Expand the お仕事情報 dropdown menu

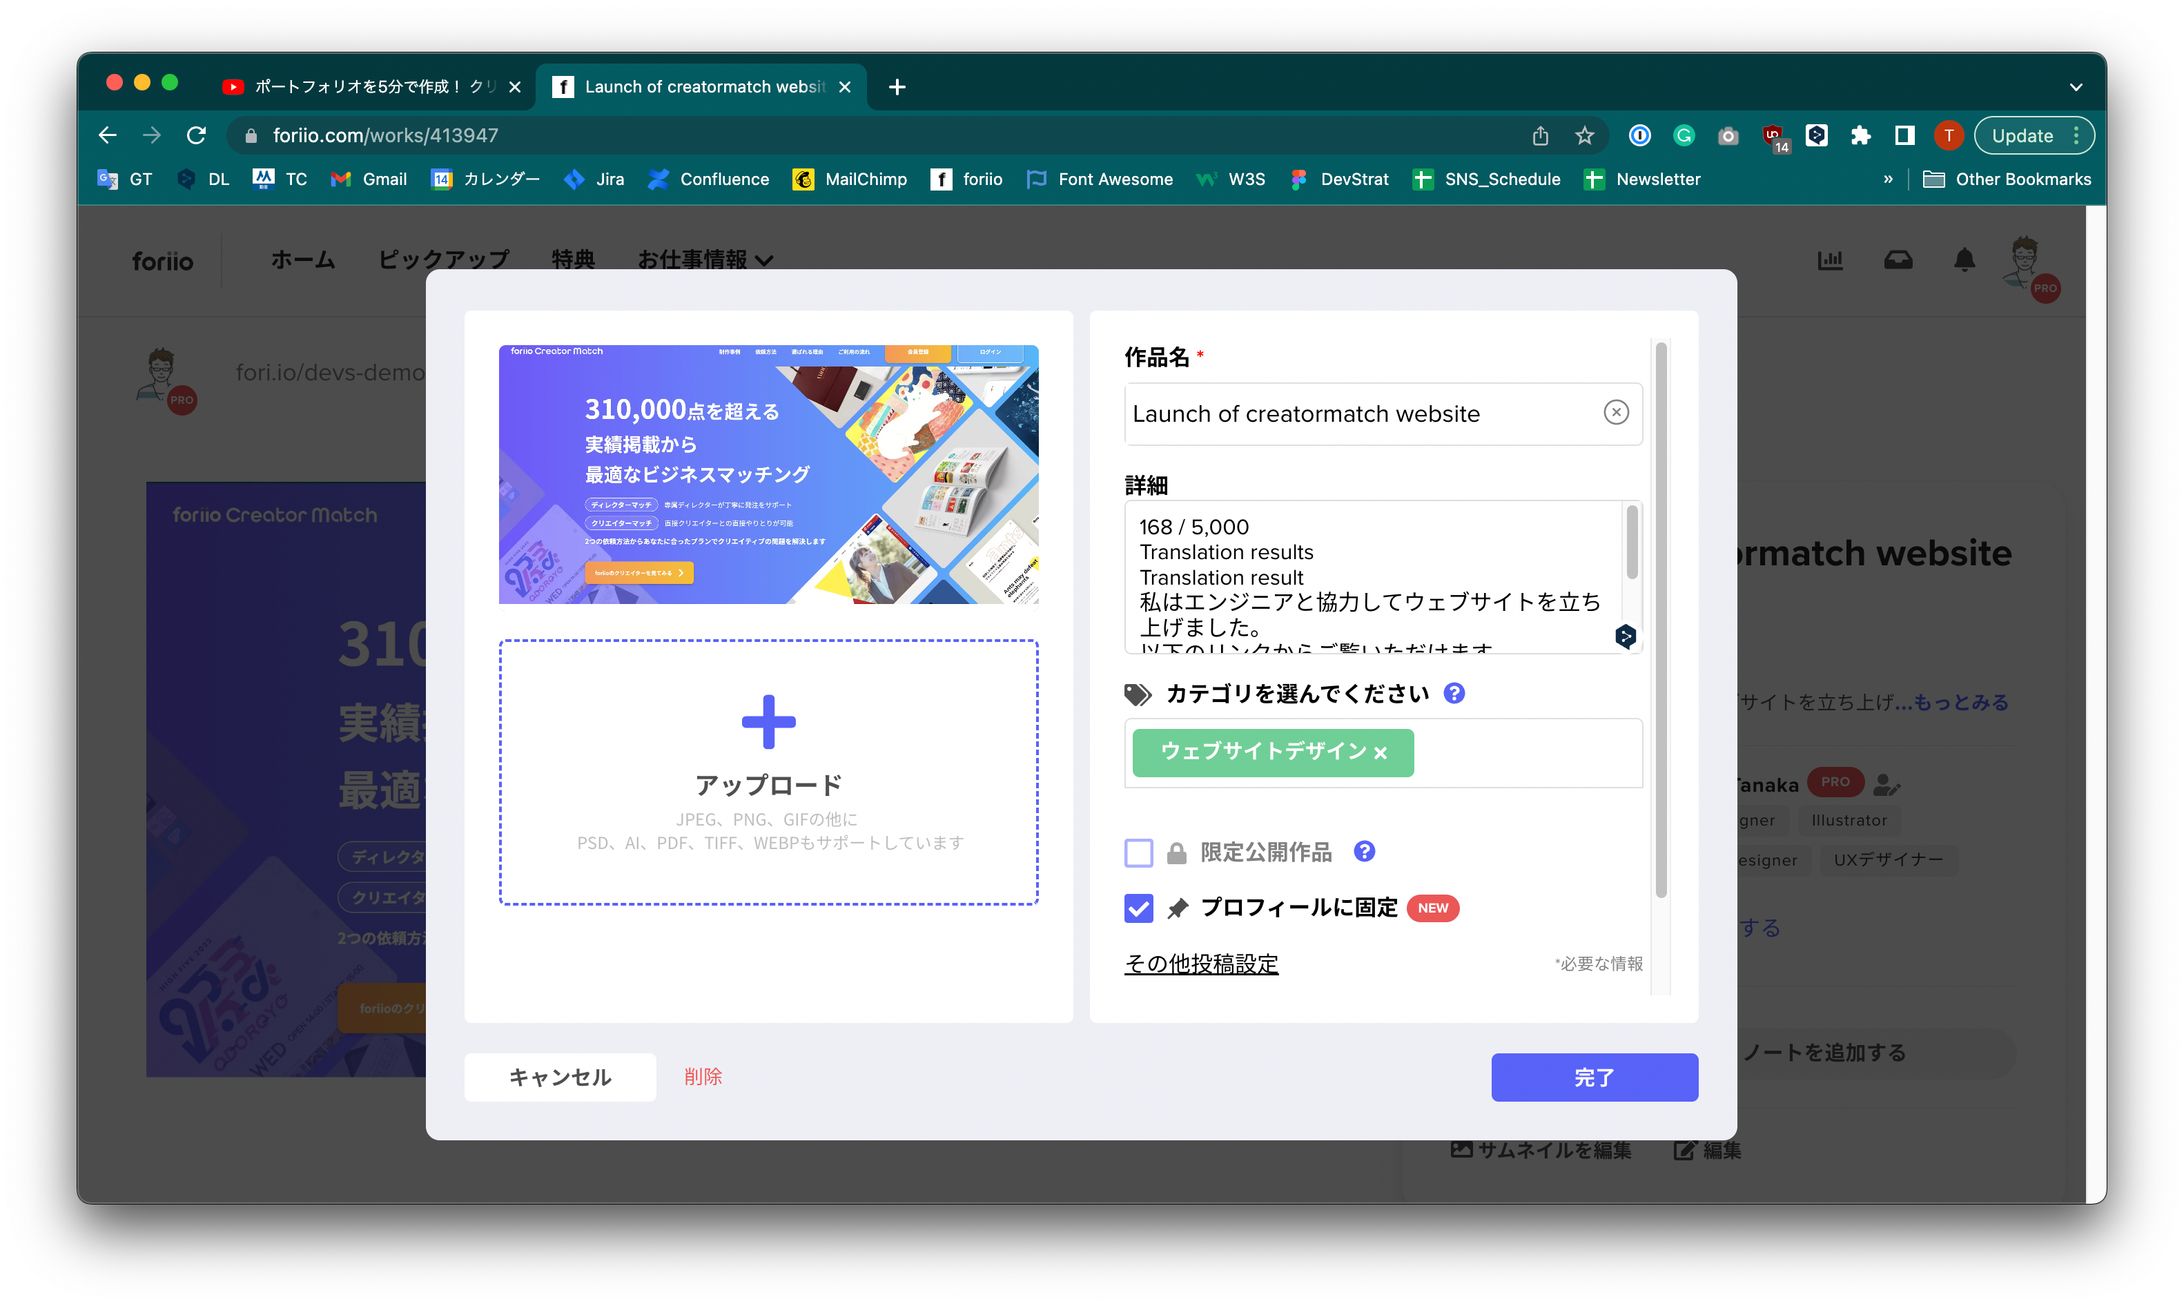pyautogui.click(x=705, y=260)
